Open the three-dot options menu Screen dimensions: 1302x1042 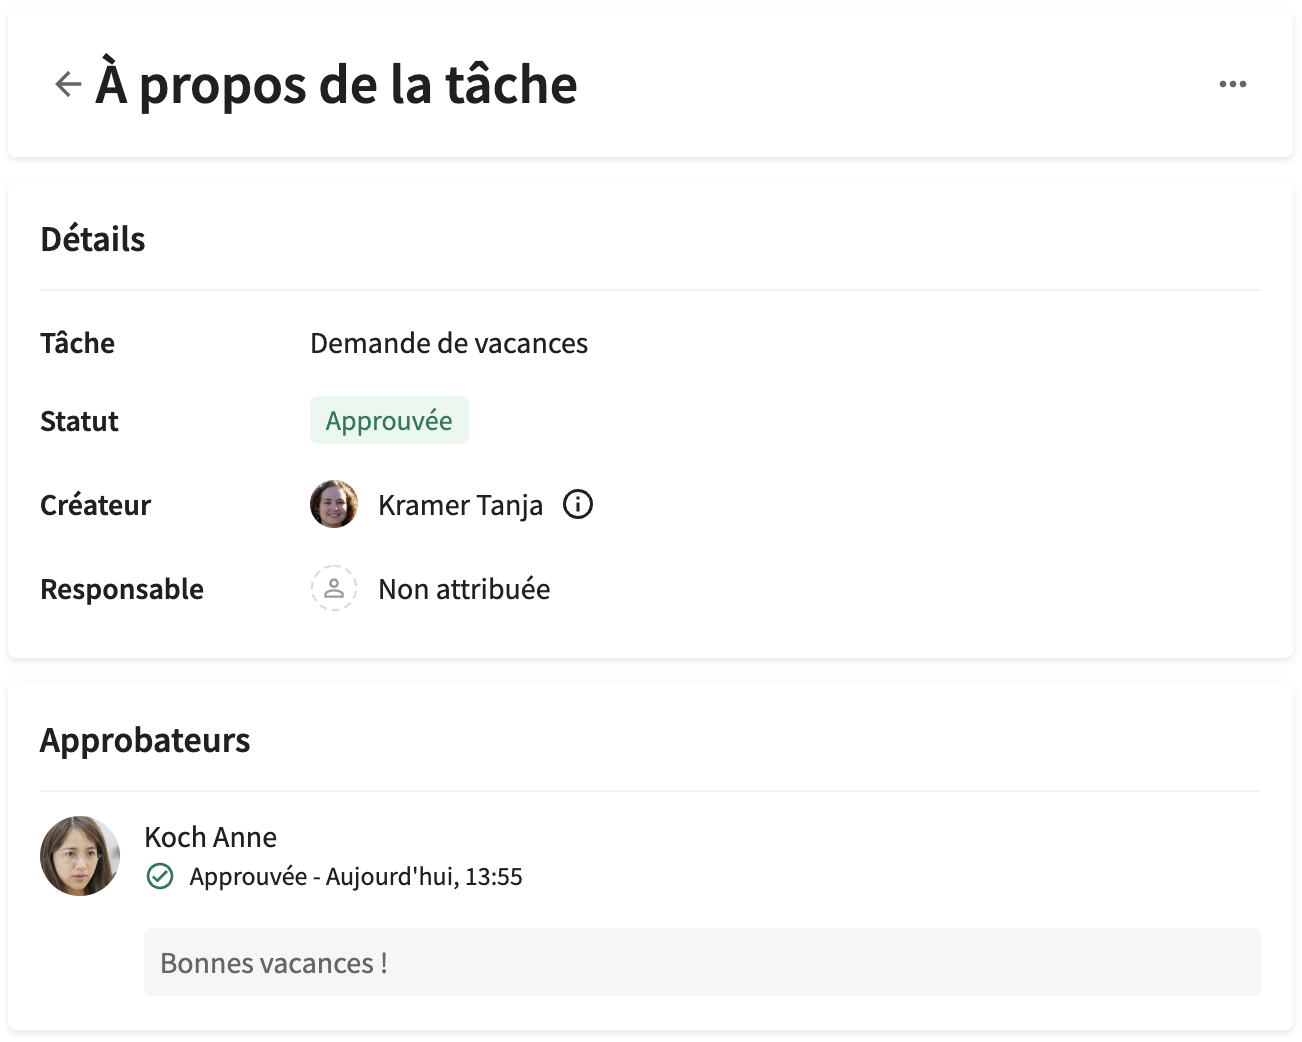pyautogui.click(x=1233, y=84)
